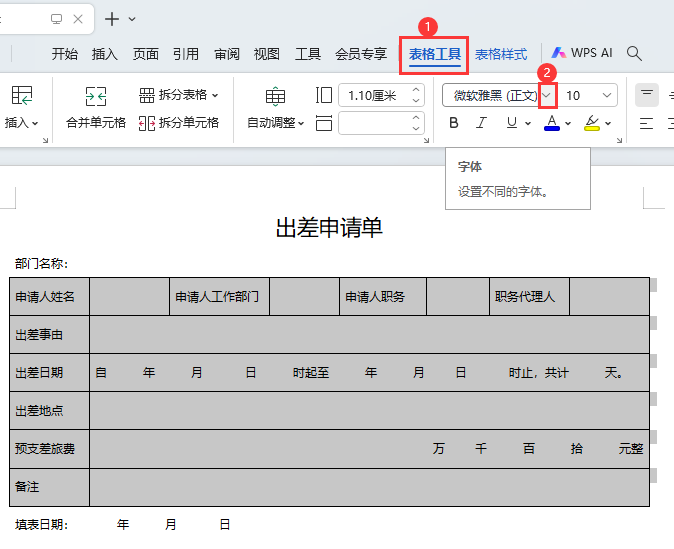
Task: Open cell size dialog launcher
Action: click(x=426, y=140)
